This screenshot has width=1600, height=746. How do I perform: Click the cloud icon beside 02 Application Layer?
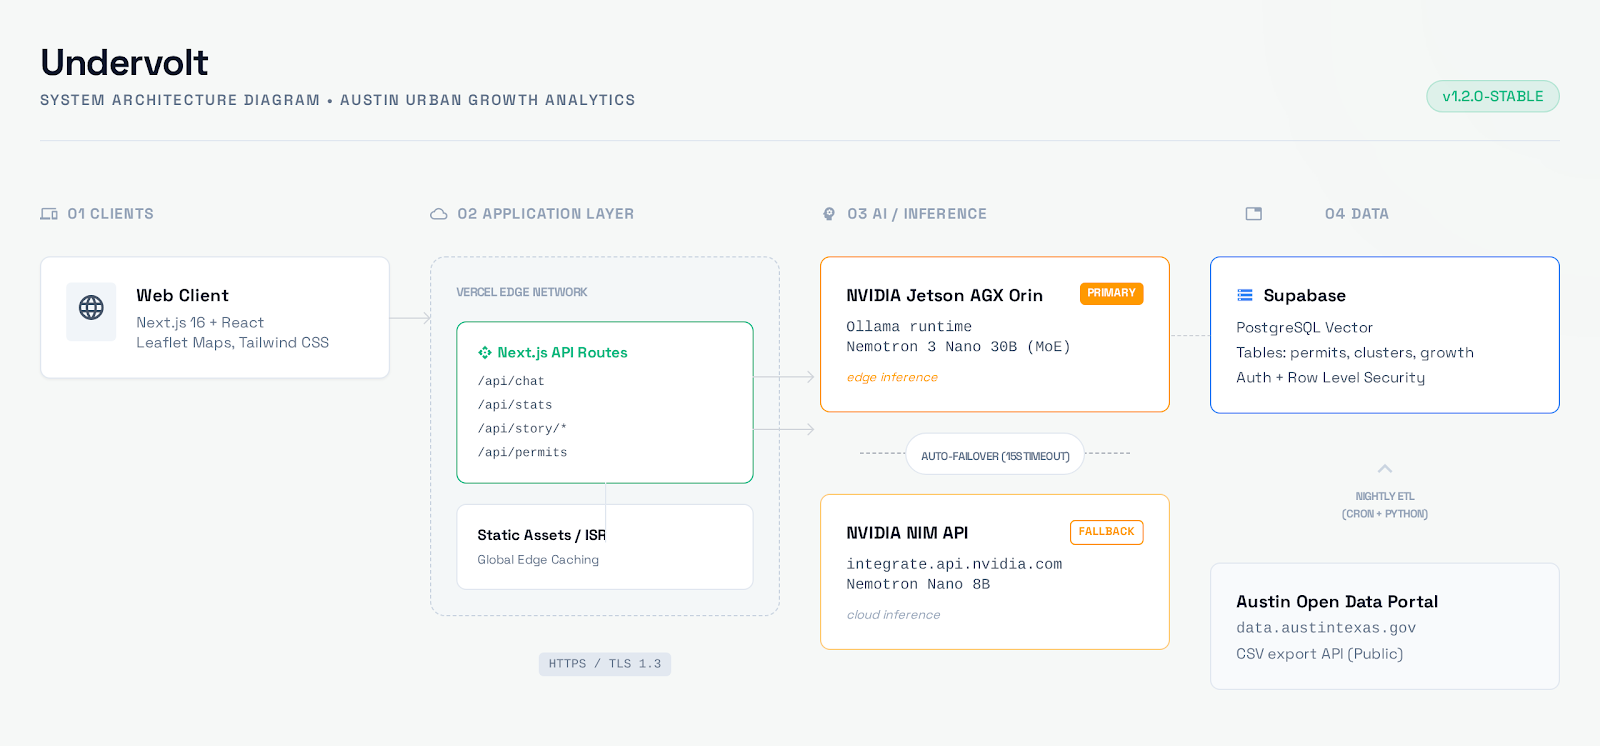click(438, 214)
